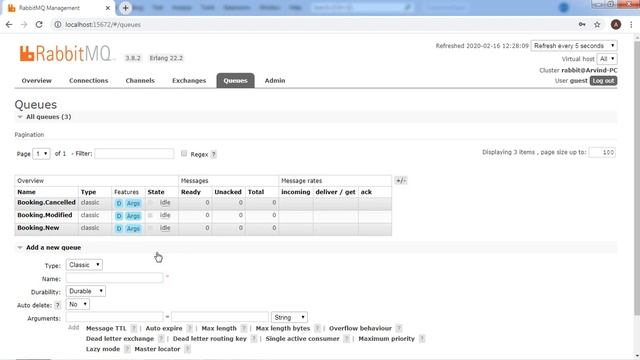Click Auto delete help question mark

point(58,305)
